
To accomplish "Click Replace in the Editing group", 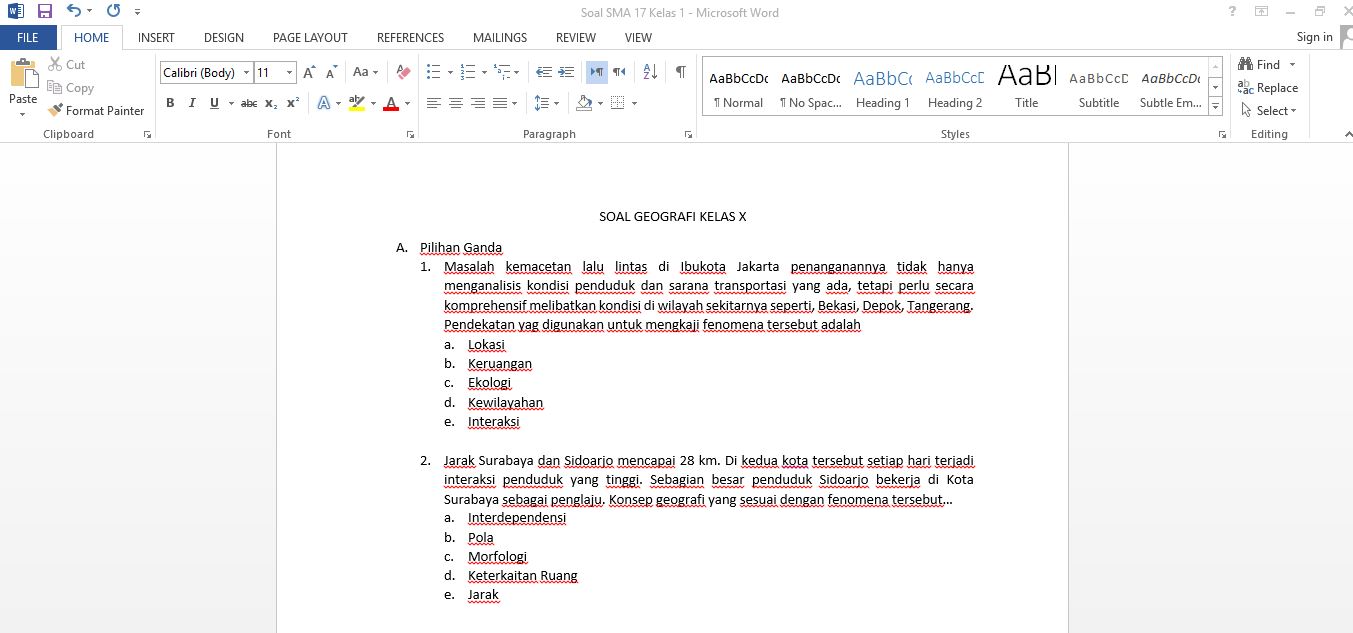I will (x=1268, y=88).
